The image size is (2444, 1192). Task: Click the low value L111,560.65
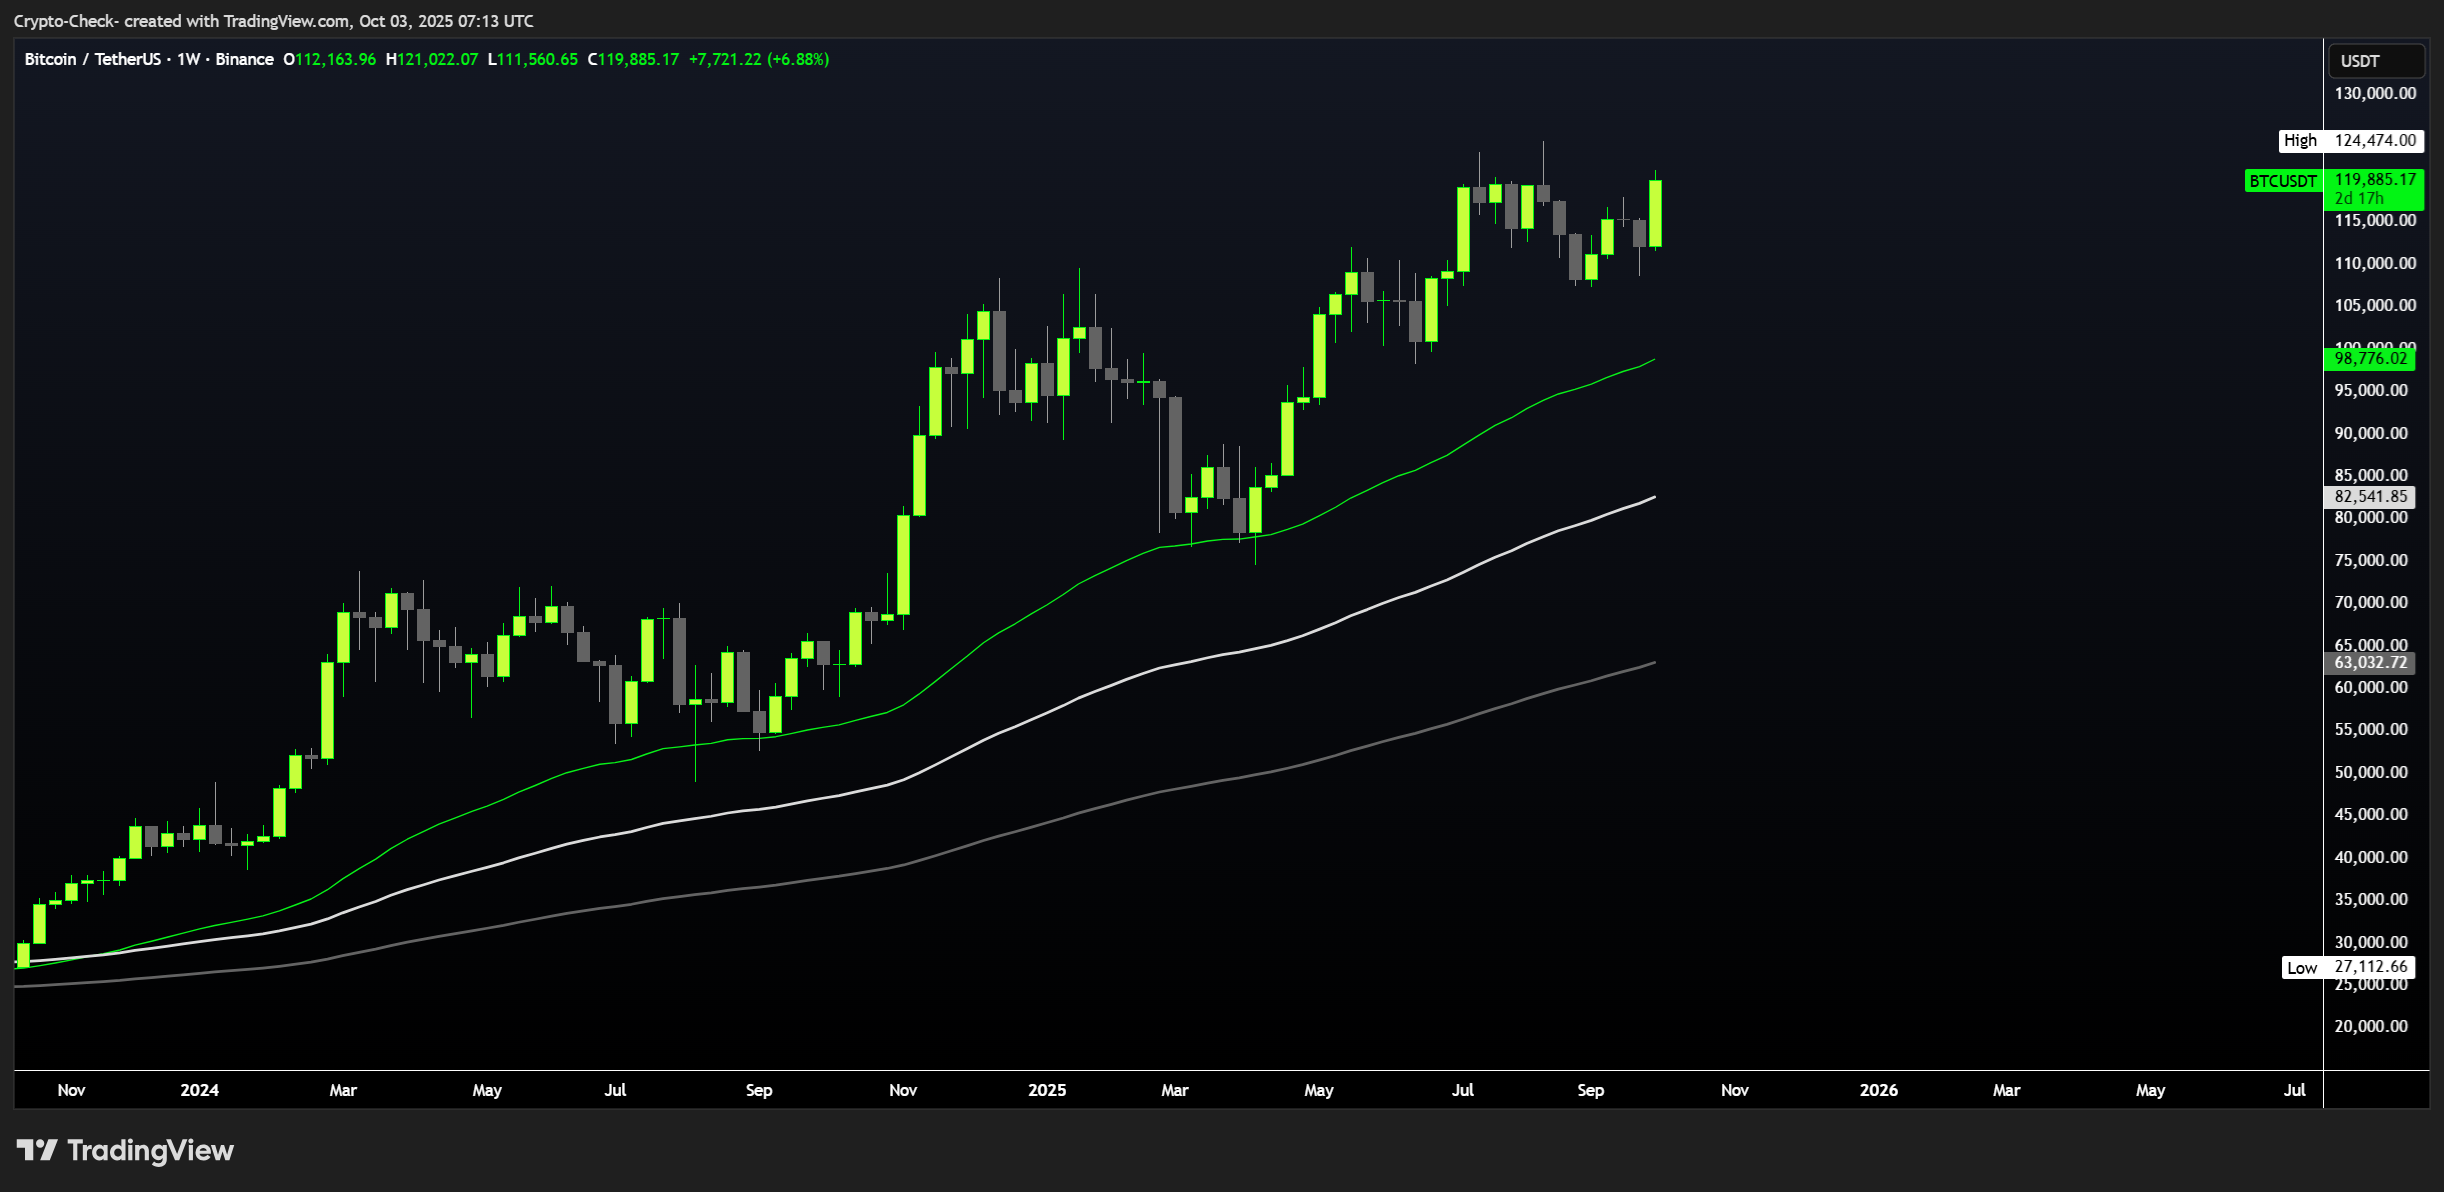(533, 59)
